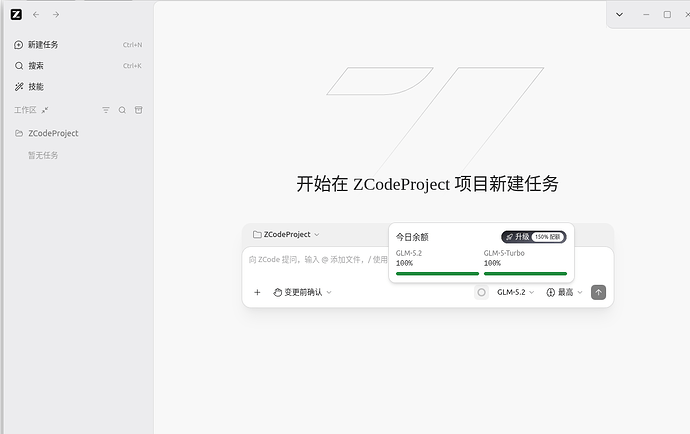Open the 变更前确认 permission dropdown
Screen dimensions: 690x434
click(302, 292)
